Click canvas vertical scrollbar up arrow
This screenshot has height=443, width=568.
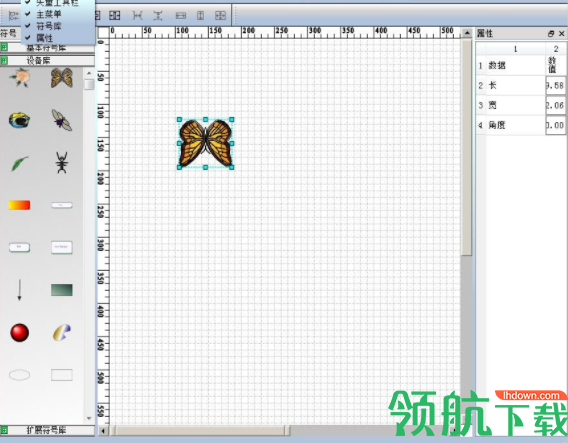pyautogui.click(x=467, y=33)
